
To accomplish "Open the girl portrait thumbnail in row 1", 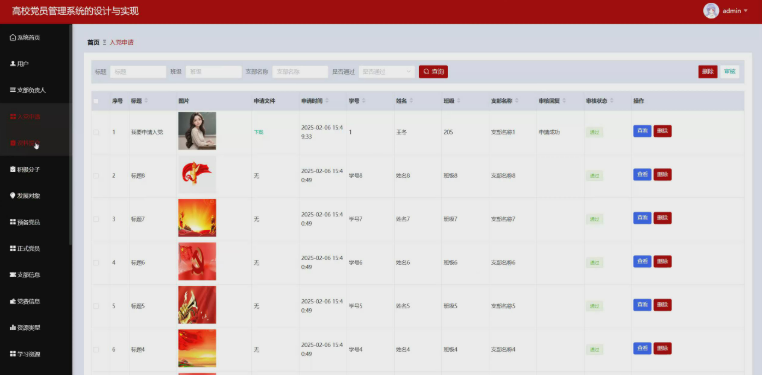I will [x=197, y=131].
